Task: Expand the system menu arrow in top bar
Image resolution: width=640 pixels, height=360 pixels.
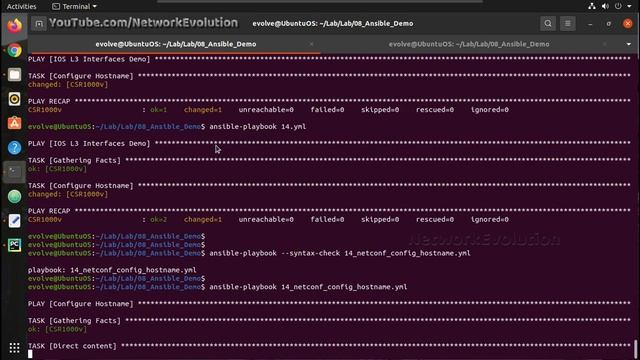Action: 629,6
